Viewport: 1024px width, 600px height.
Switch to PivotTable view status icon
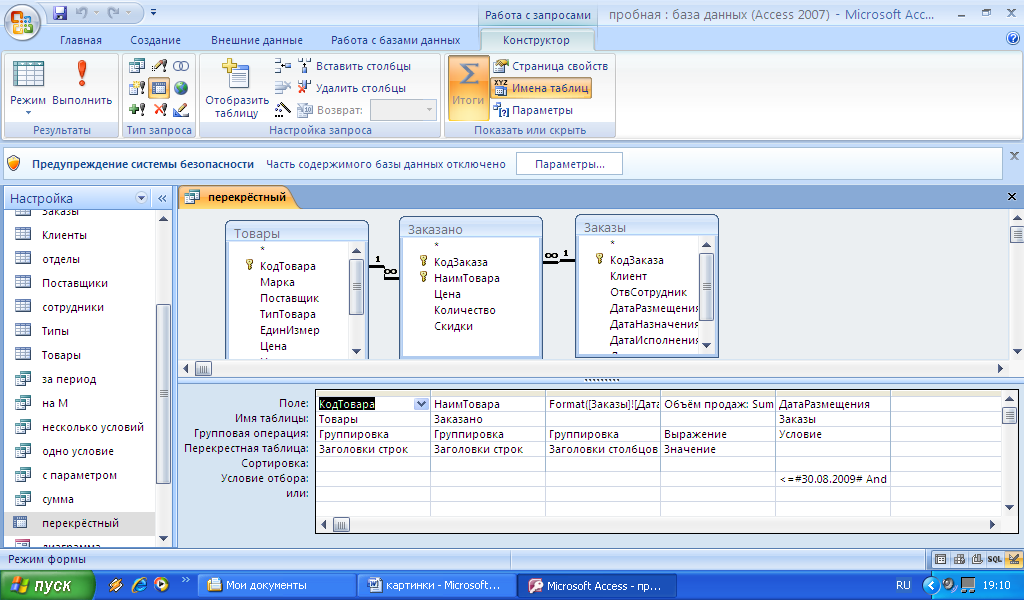[x=959, y=559]
